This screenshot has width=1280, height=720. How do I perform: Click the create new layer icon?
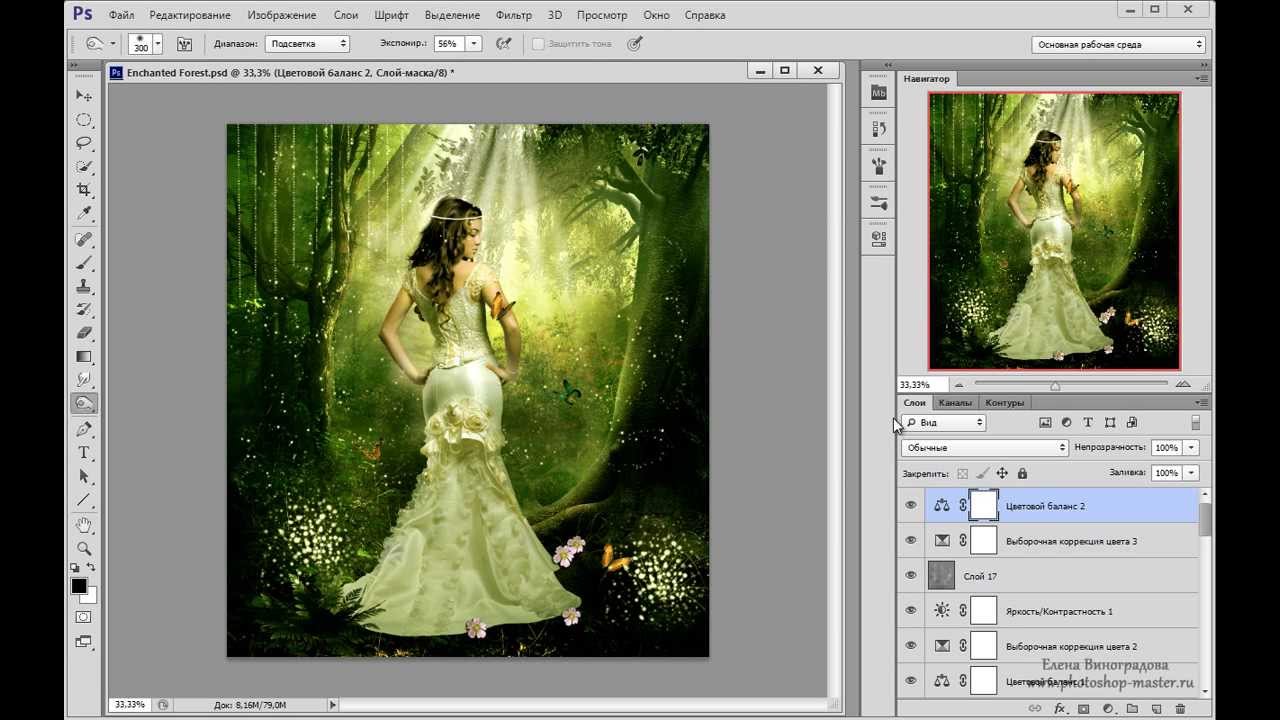point(1156,709)
